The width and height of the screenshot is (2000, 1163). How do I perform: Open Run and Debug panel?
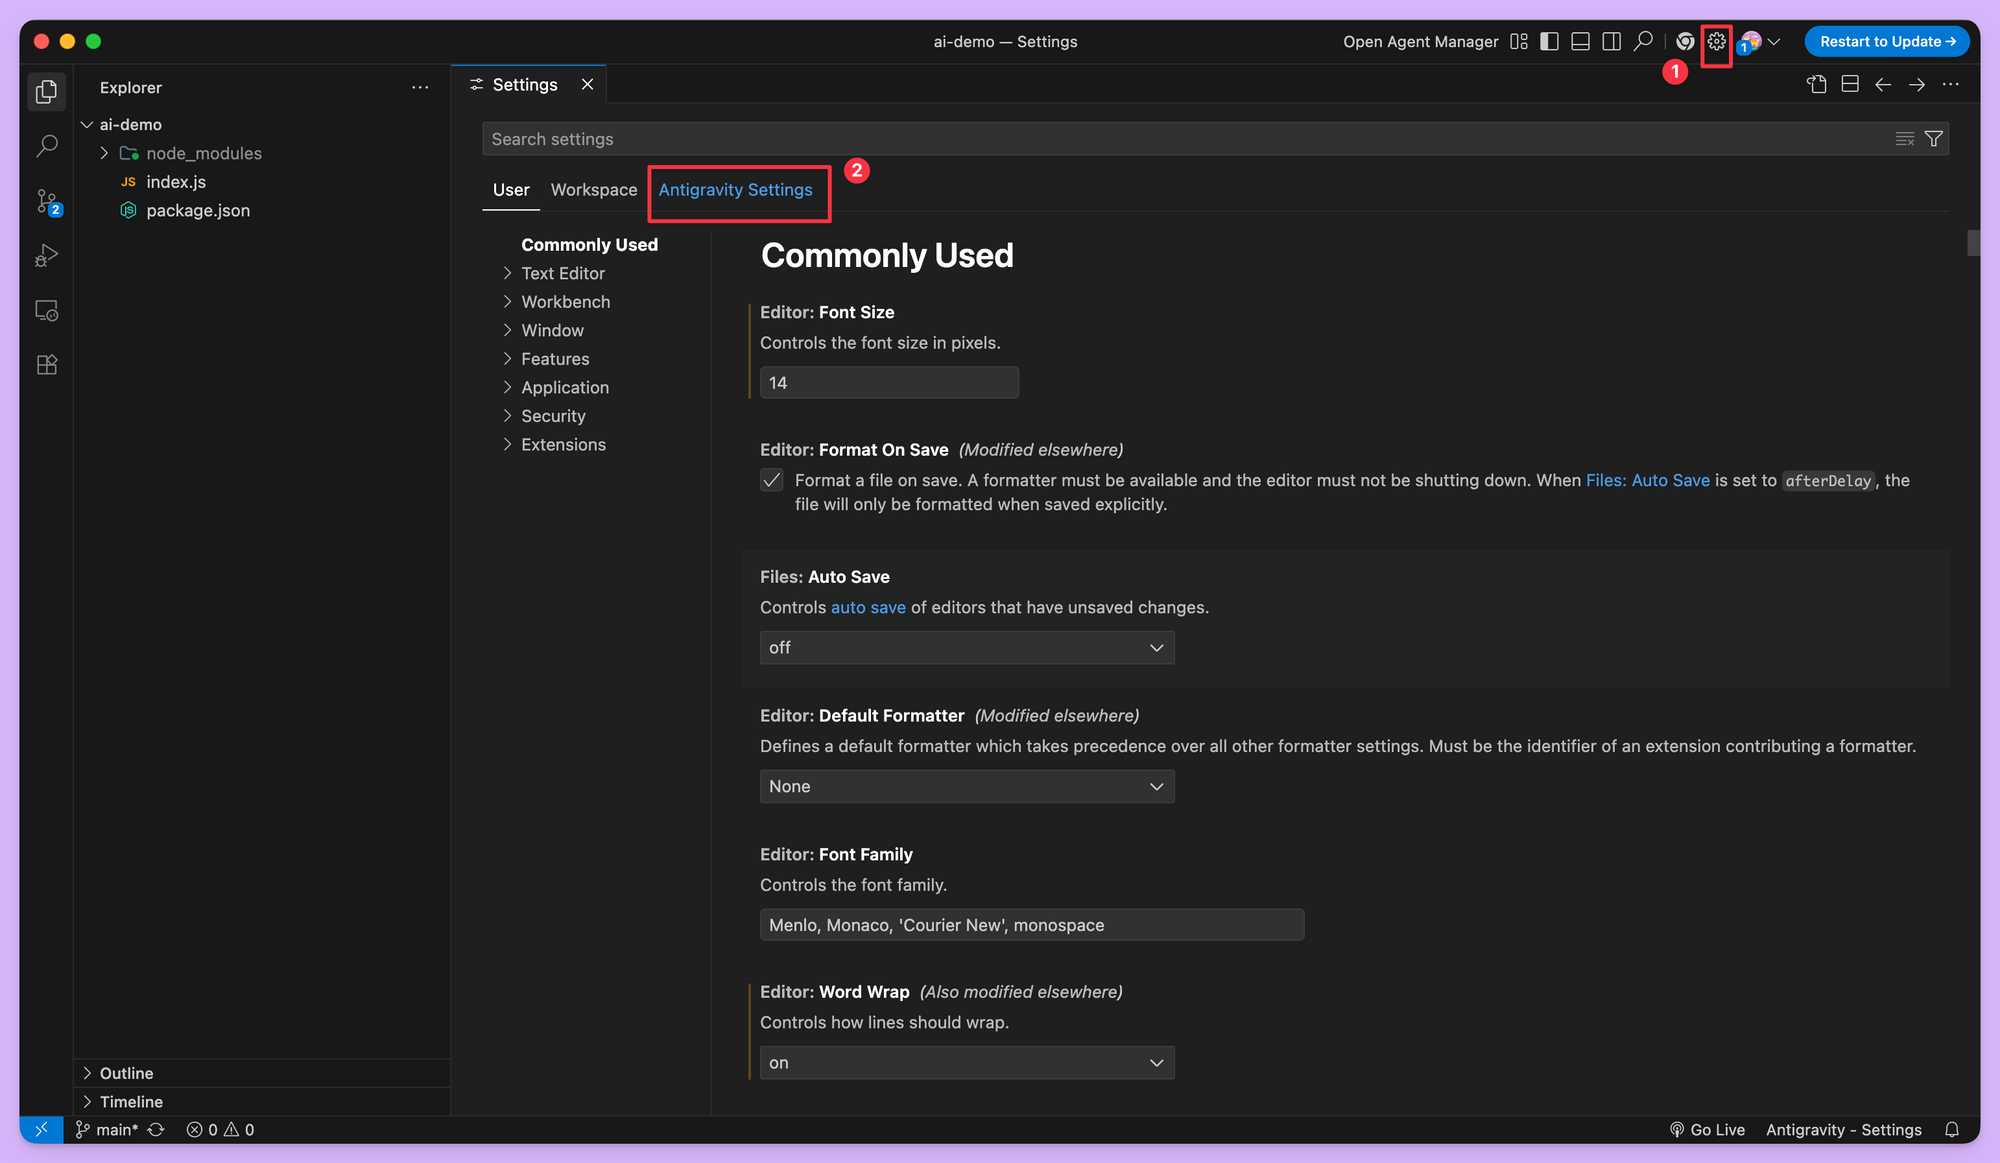point(46,256)
